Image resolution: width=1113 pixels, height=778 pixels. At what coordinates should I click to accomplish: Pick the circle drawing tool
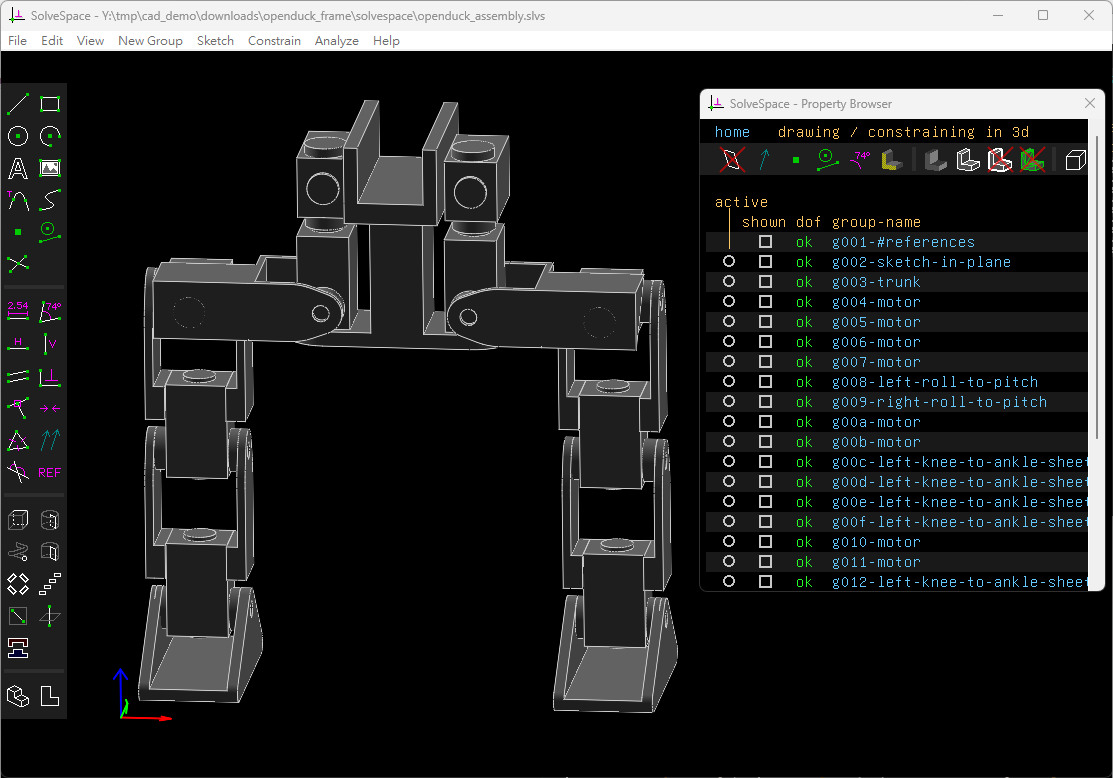18,136
